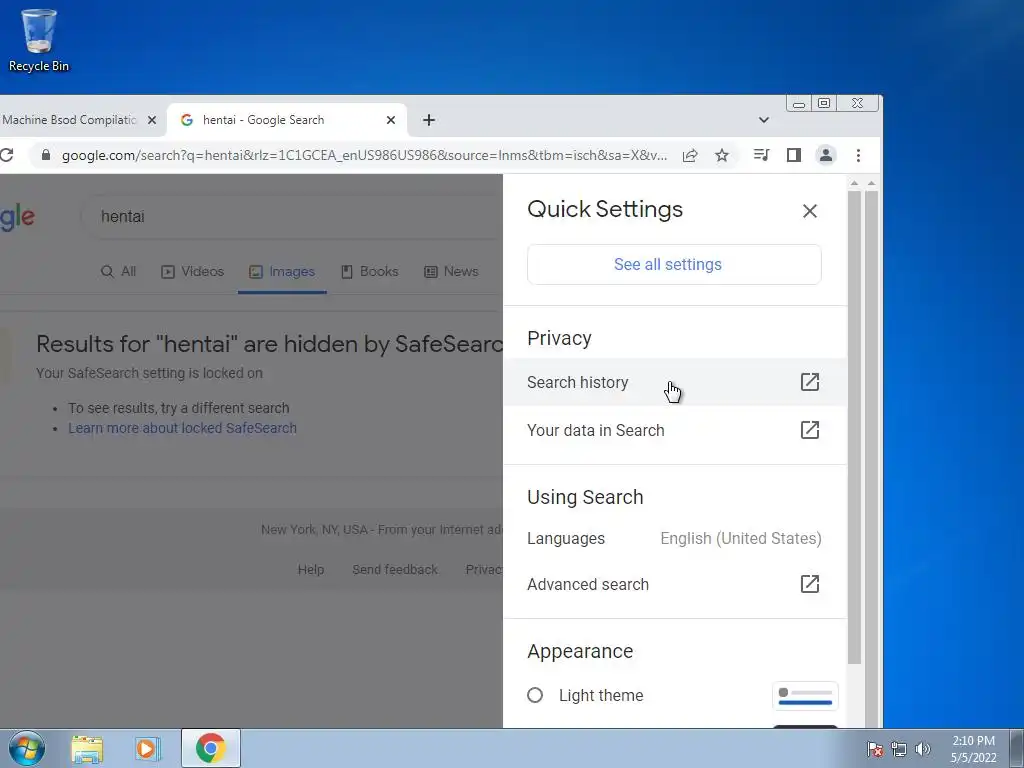Open the Send feedback footer link
The width and height of the screenshot is (1024, 768).
tap(395, 569)
